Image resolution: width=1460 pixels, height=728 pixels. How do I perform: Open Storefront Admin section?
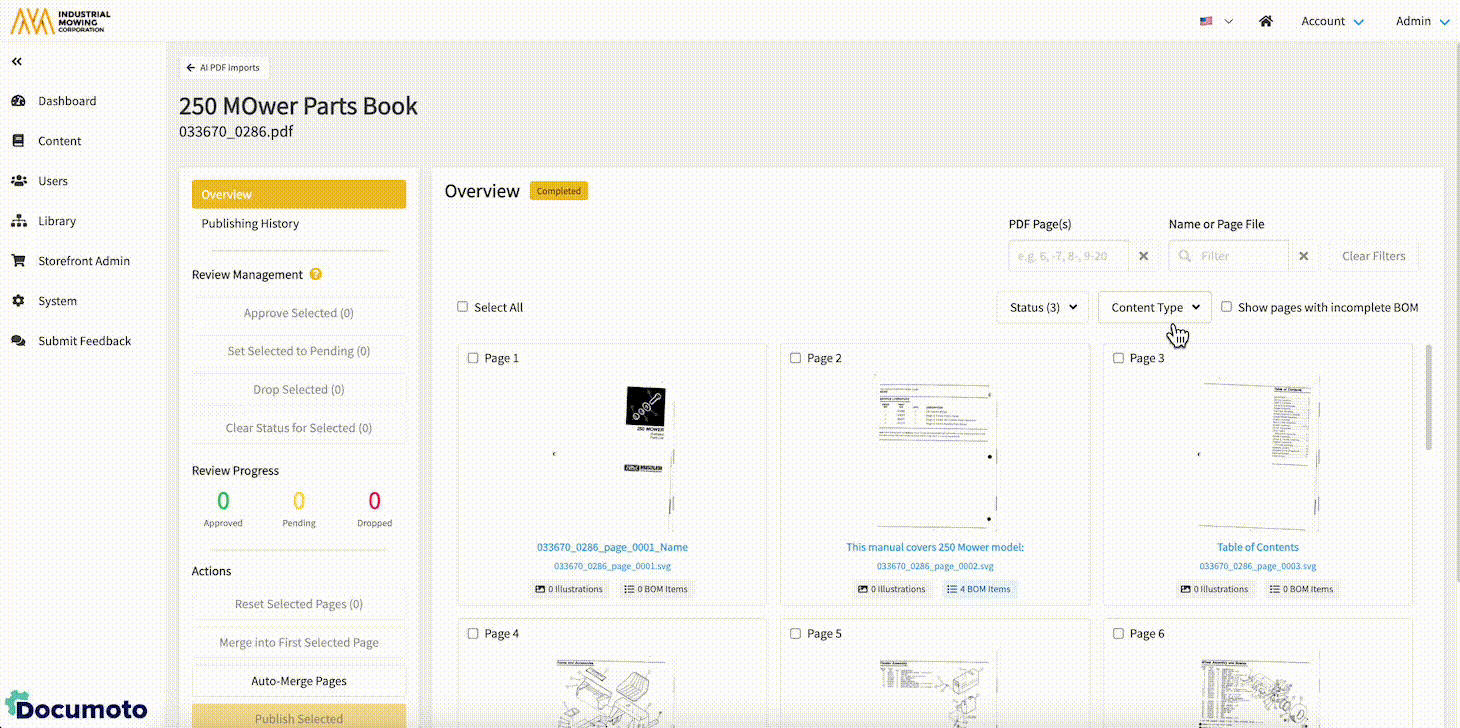tap(84, 261)
